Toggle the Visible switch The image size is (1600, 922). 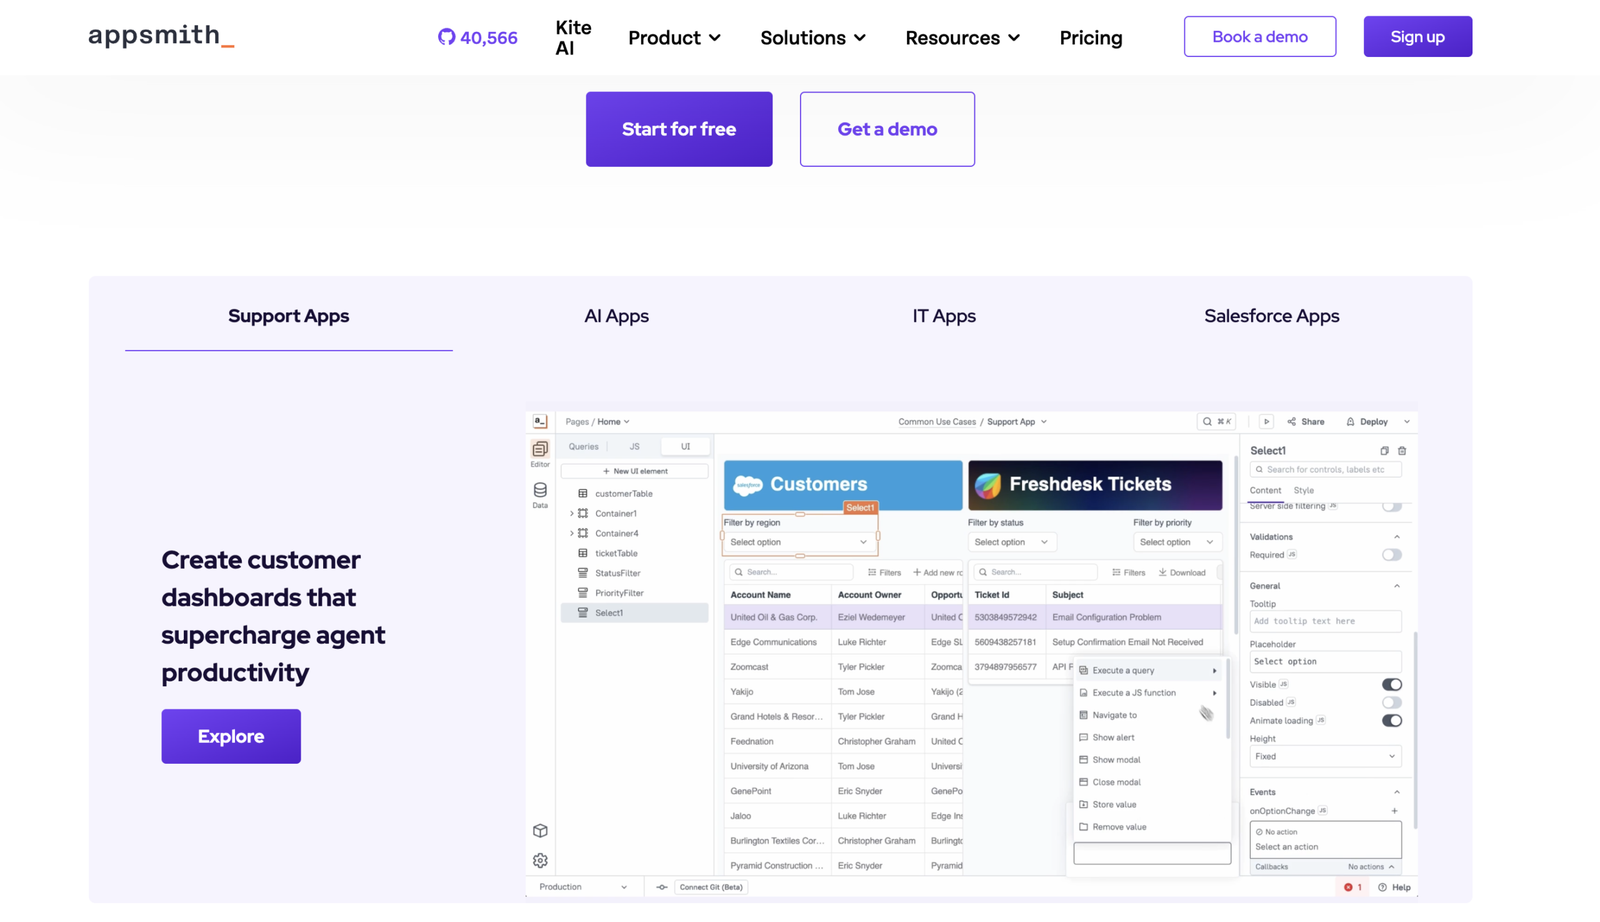tap(1392, 685)
